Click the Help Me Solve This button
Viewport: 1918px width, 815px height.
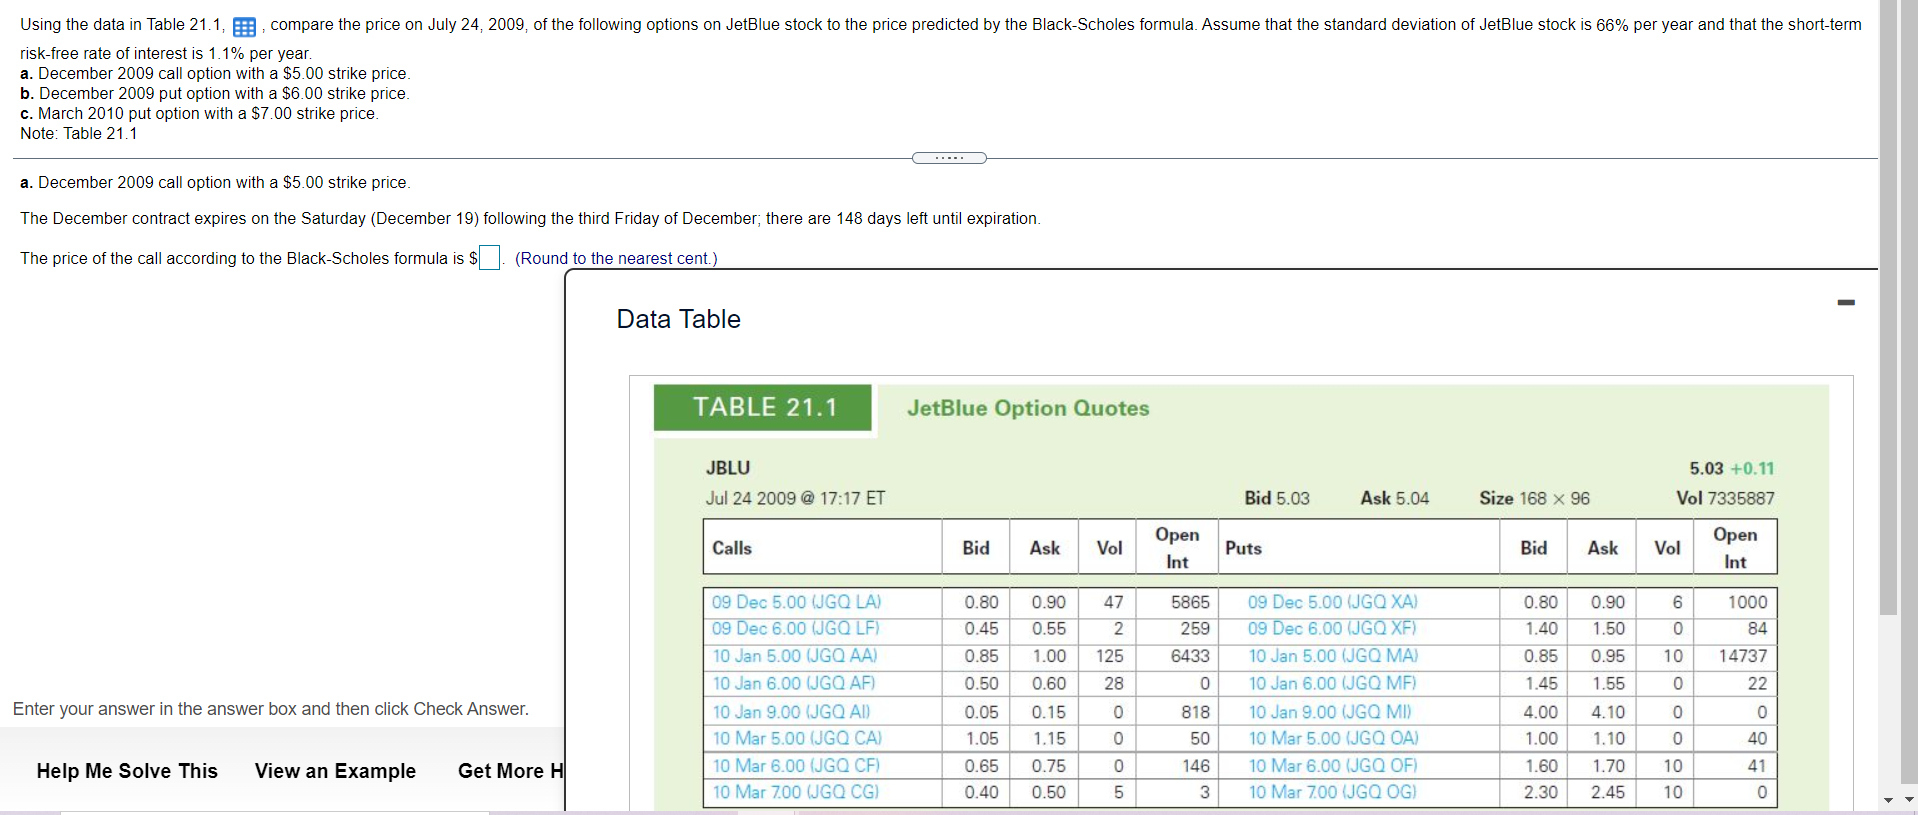(127, 771)
